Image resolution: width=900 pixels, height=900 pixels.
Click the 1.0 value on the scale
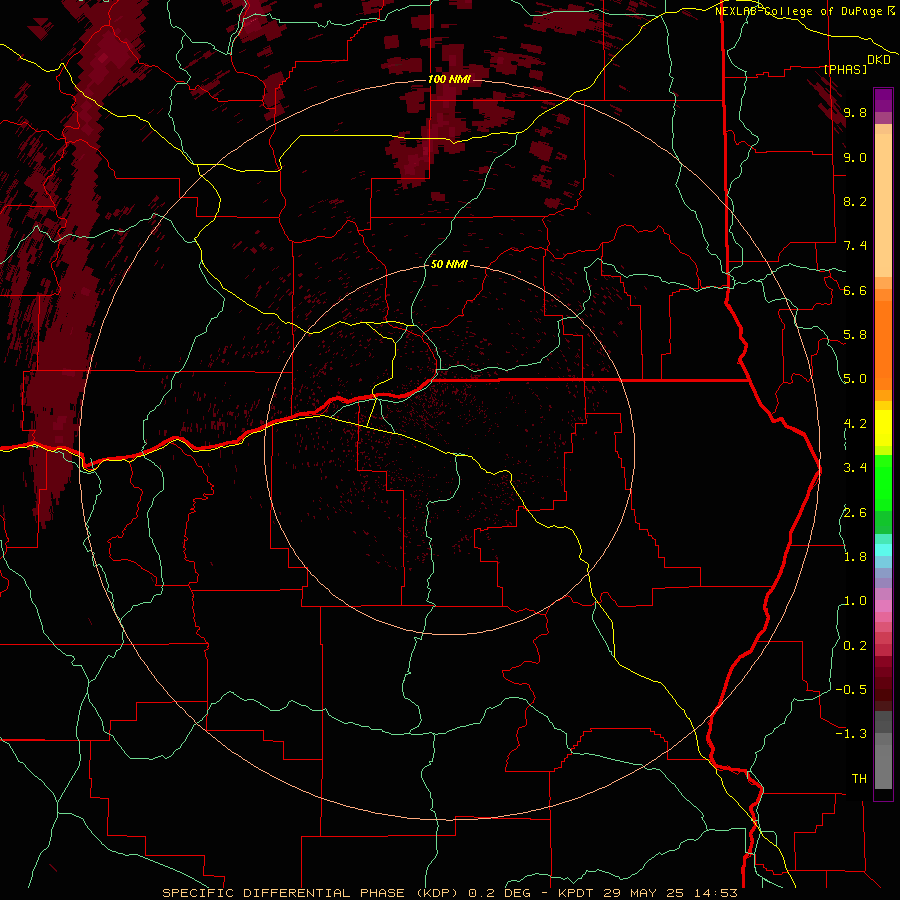click(855, 601)
